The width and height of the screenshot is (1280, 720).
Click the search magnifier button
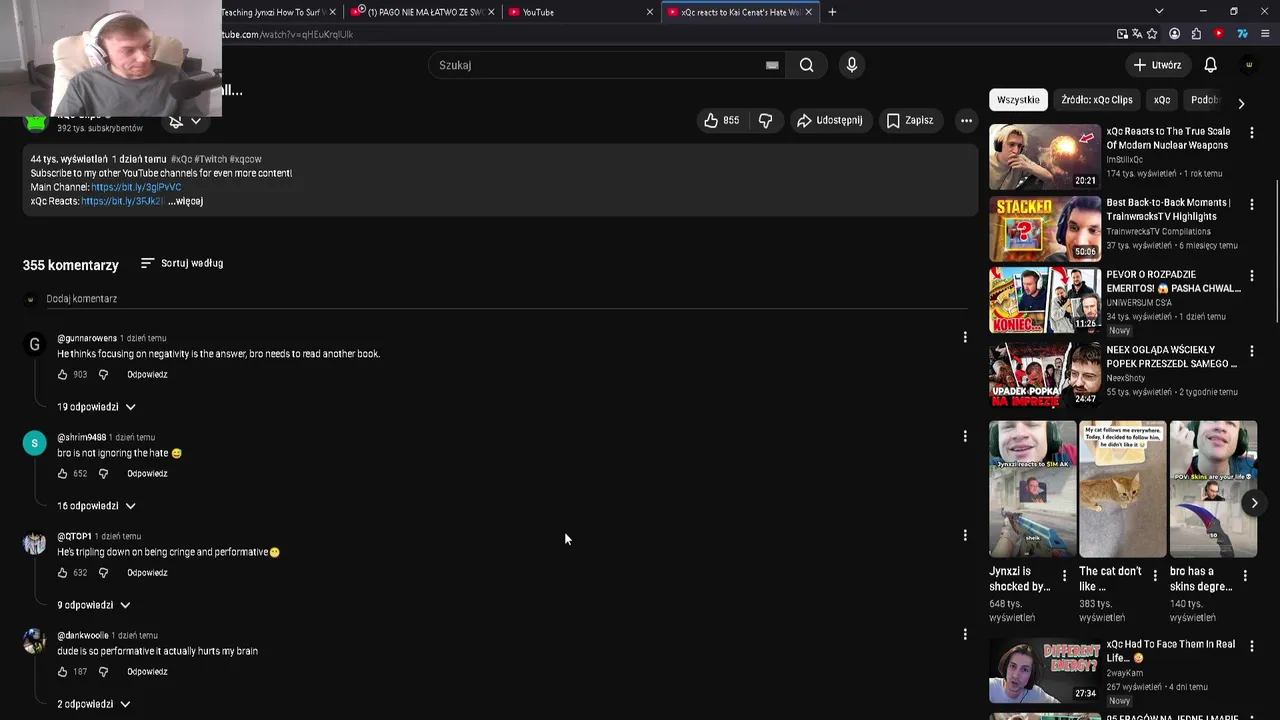[806, 65]
